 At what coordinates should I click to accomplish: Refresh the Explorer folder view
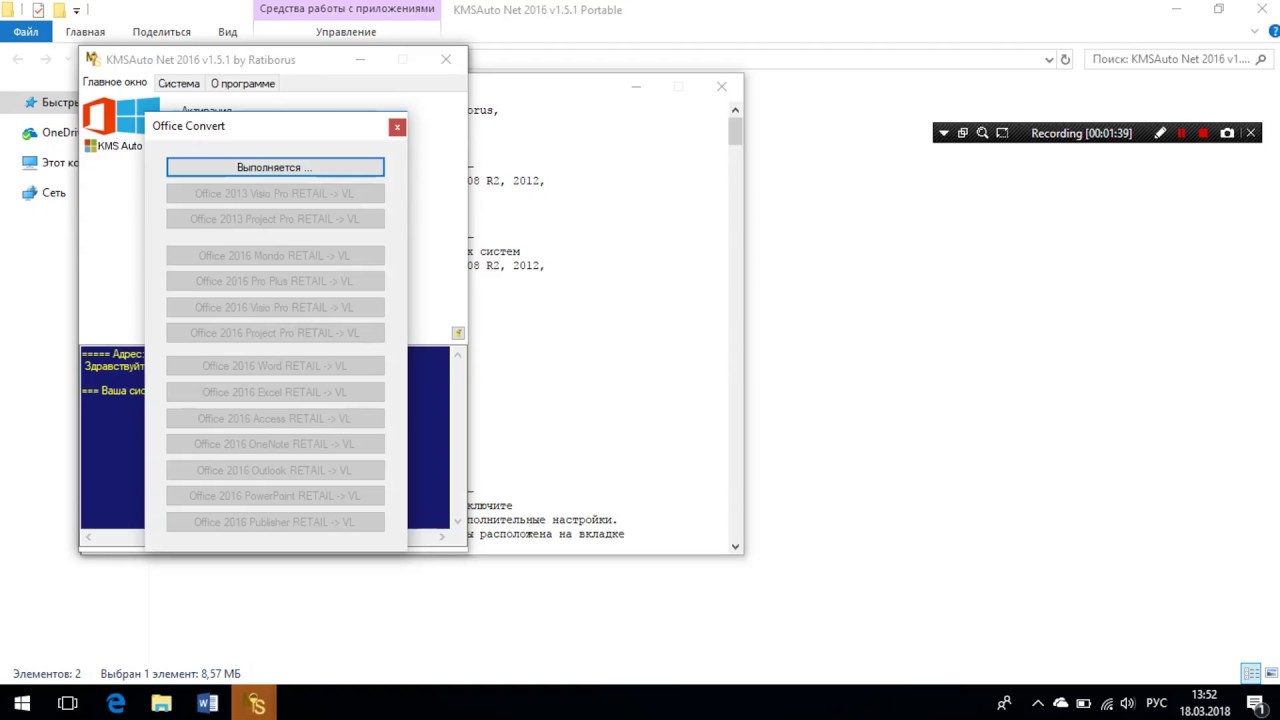[x=1065, y=60]
